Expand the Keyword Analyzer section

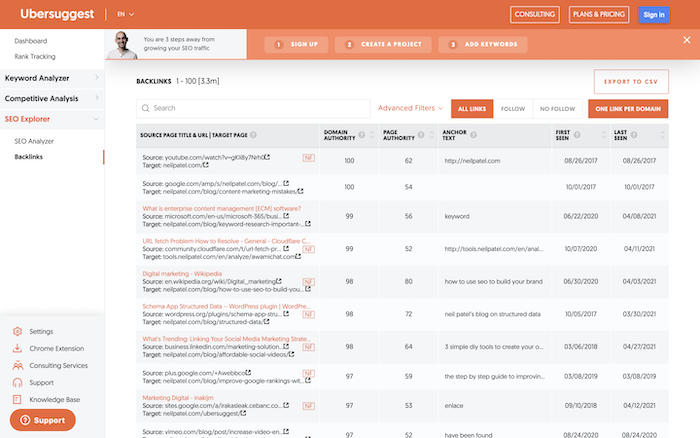(x=52, y=78)
